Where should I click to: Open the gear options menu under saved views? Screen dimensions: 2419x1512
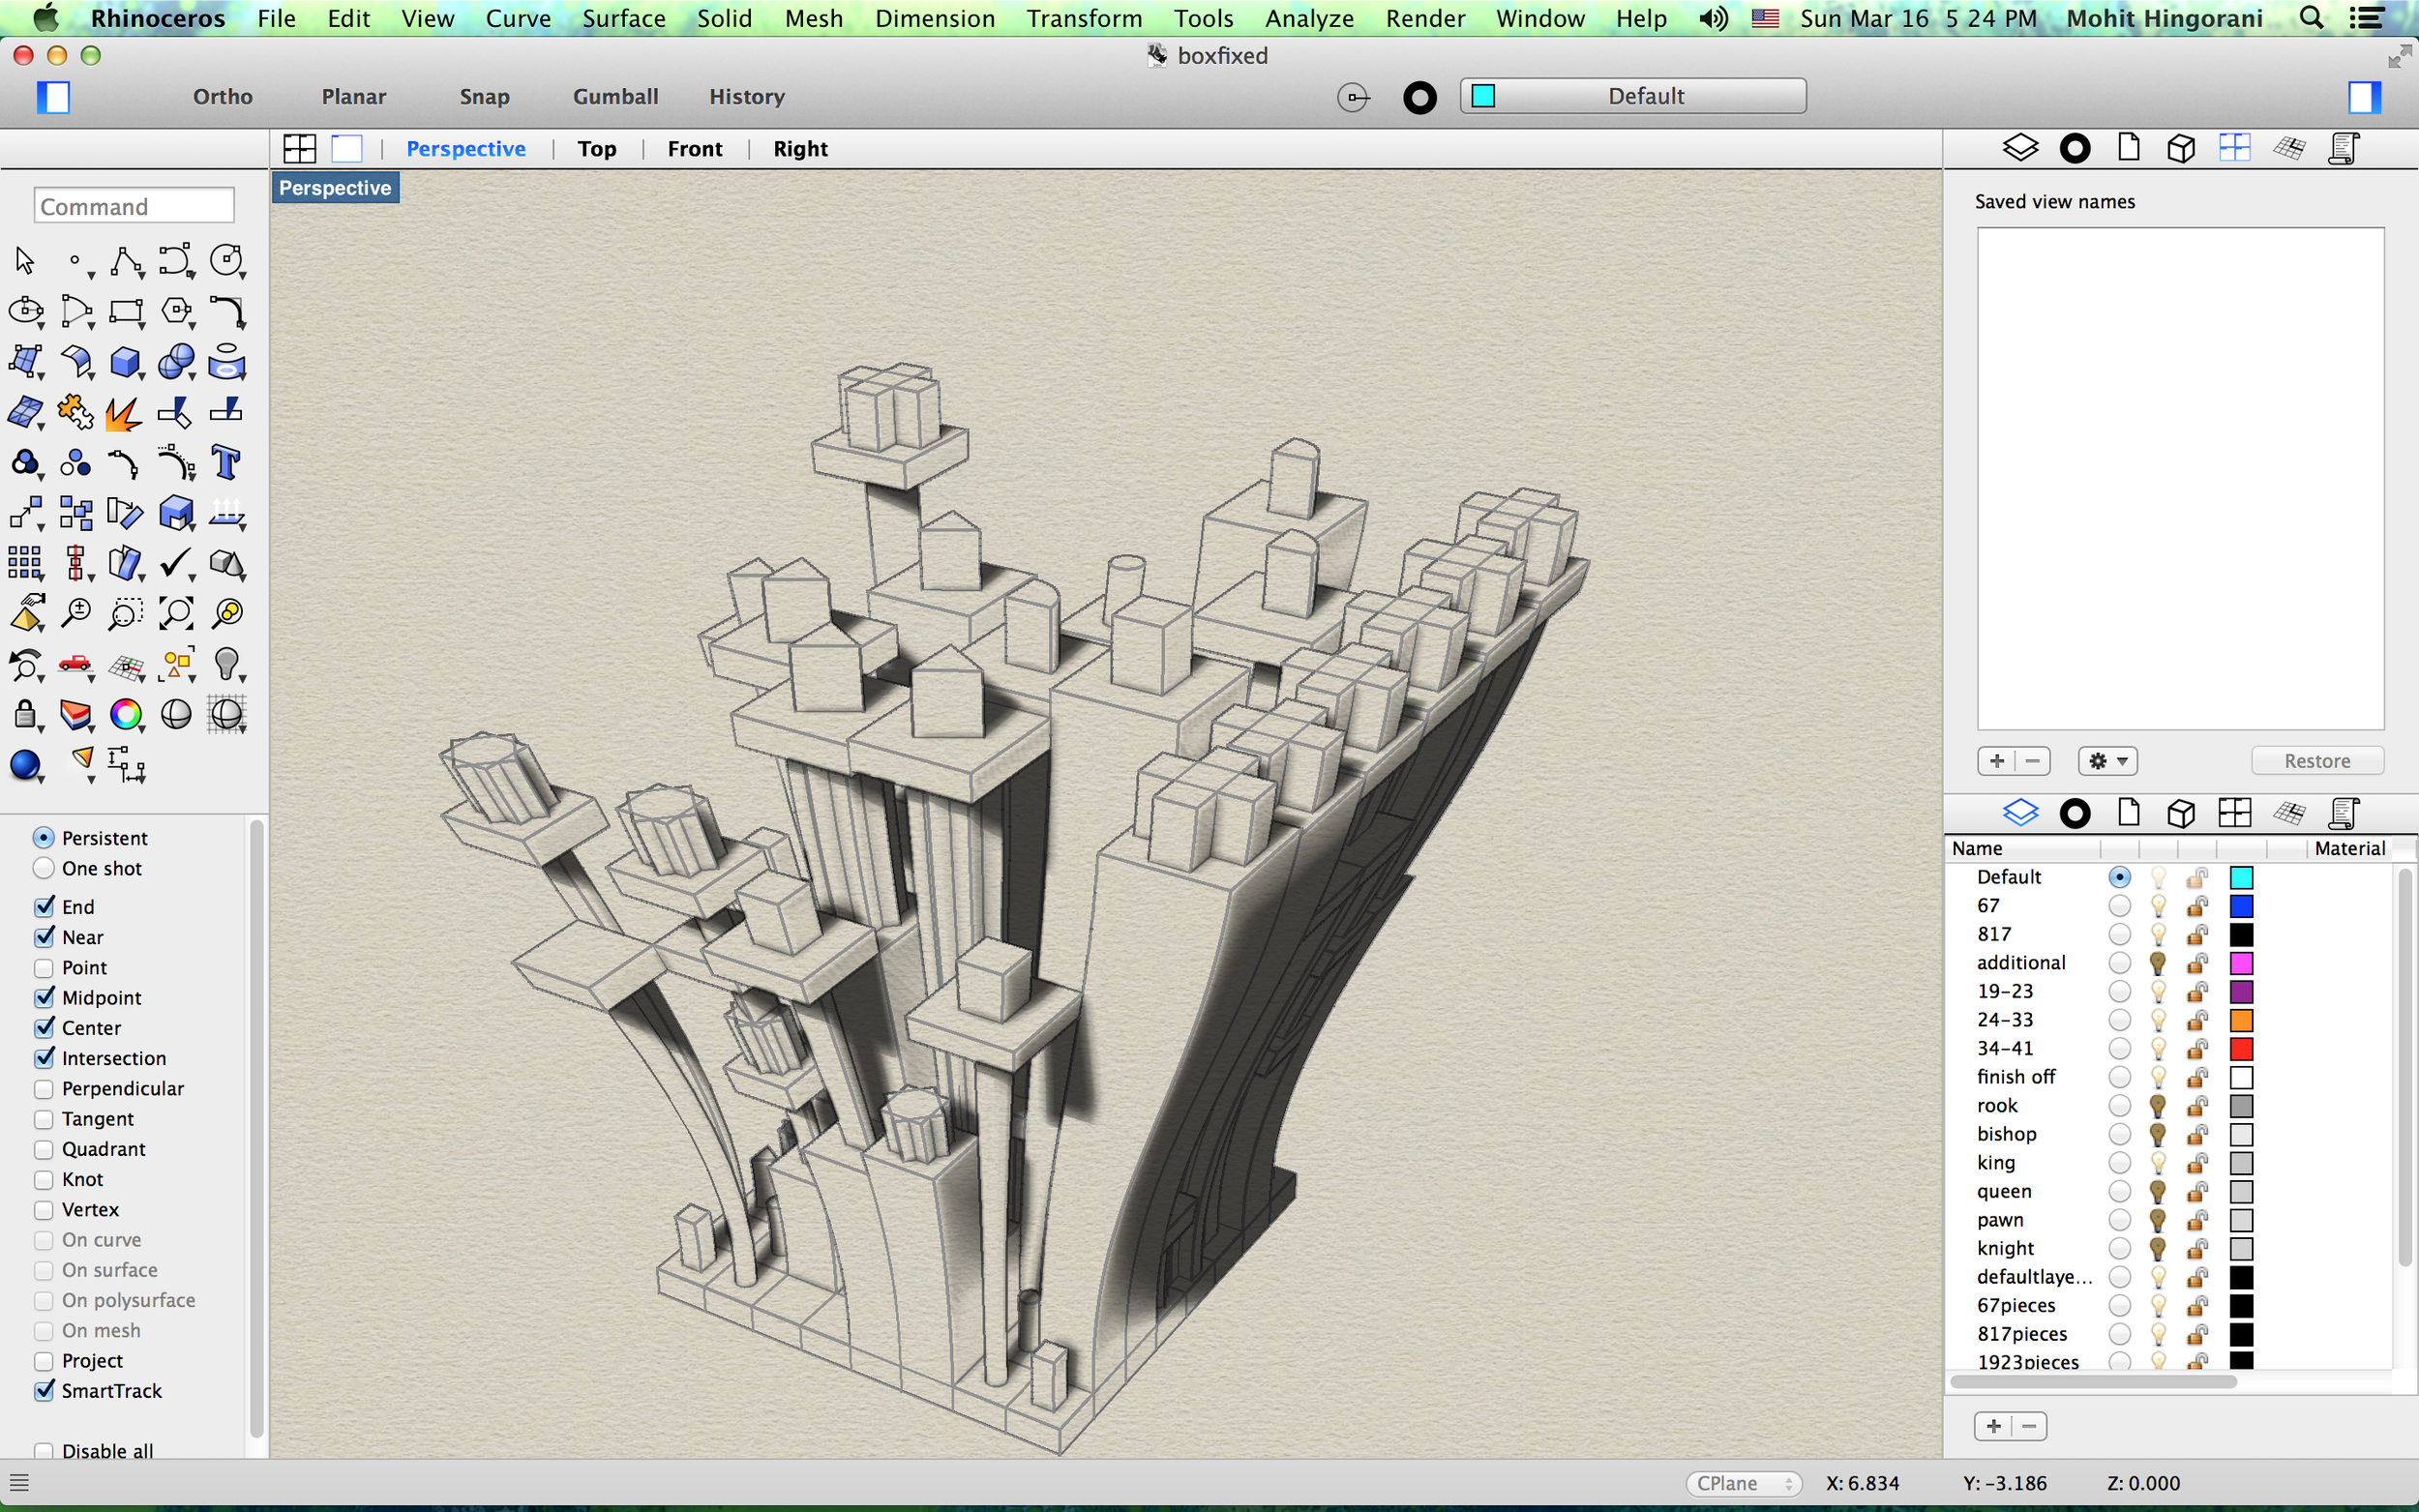coord(2108,761)
